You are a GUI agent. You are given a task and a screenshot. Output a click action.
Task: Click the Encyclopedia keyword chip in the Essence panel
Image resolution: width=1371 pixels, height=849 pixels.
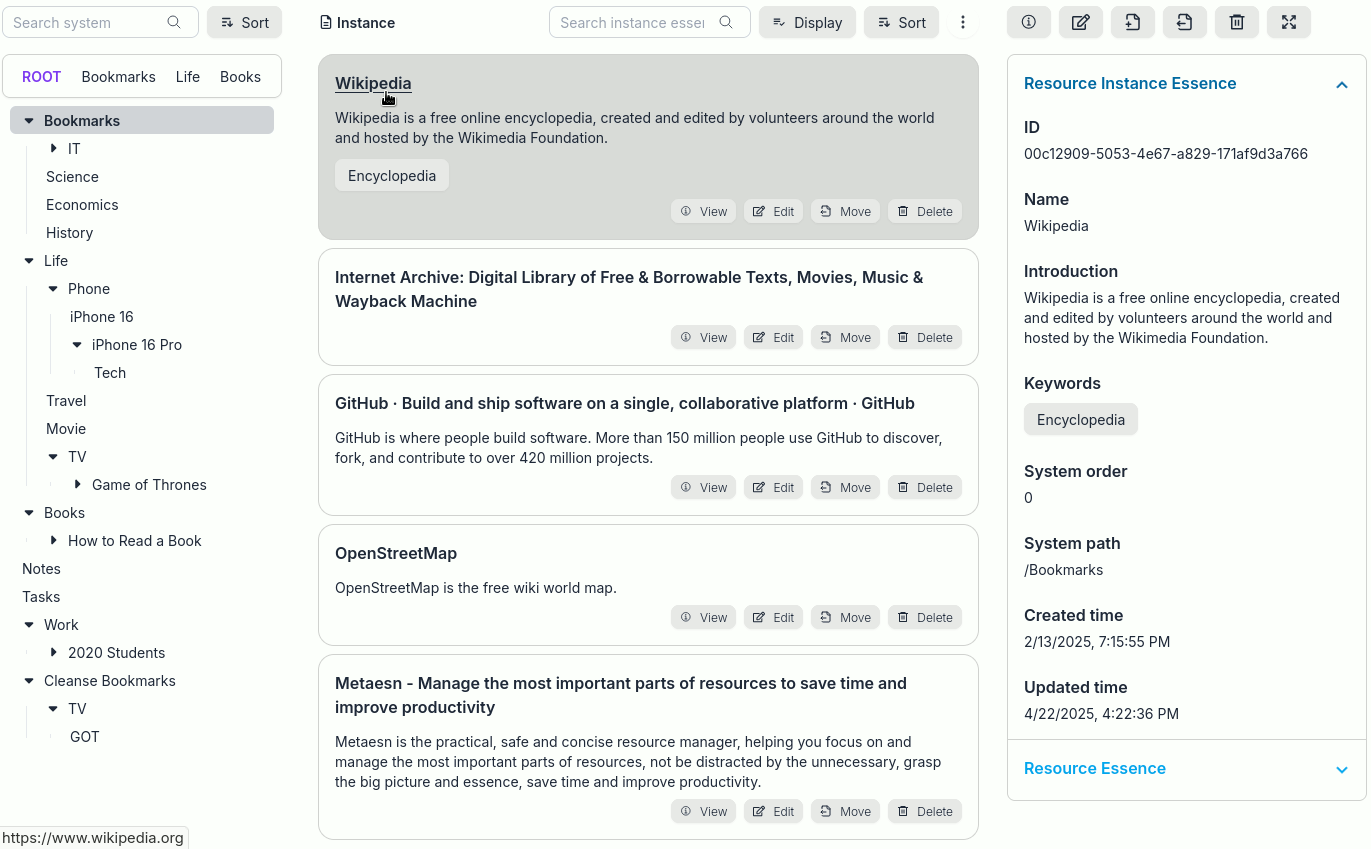pyautogui.click(x=1081, y=419)
